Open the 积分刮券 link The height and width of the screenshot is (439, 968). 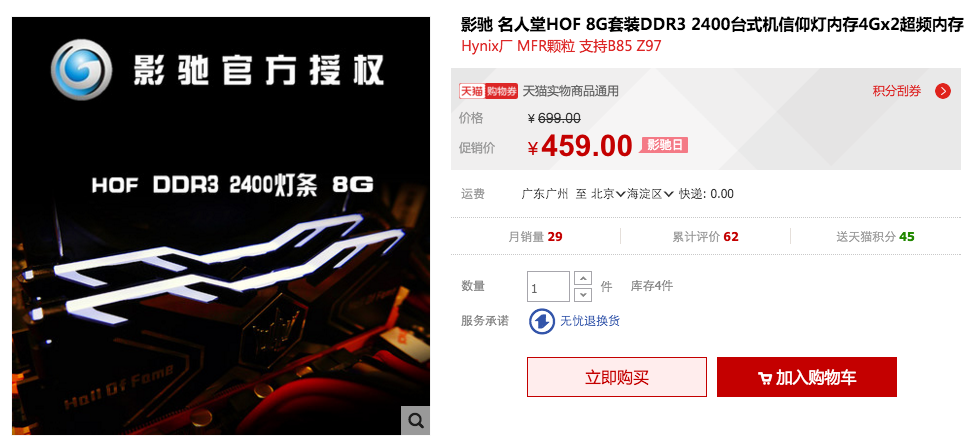coord(896,91)
